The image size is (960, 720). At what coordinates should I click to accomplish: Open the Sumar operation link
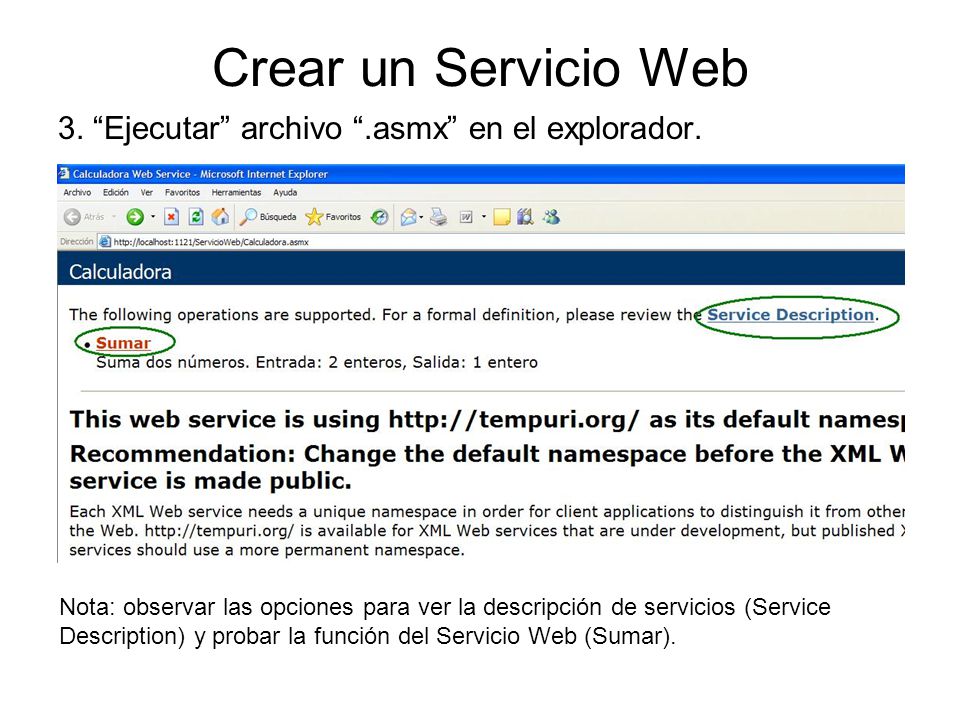click(x=123, y=343)
